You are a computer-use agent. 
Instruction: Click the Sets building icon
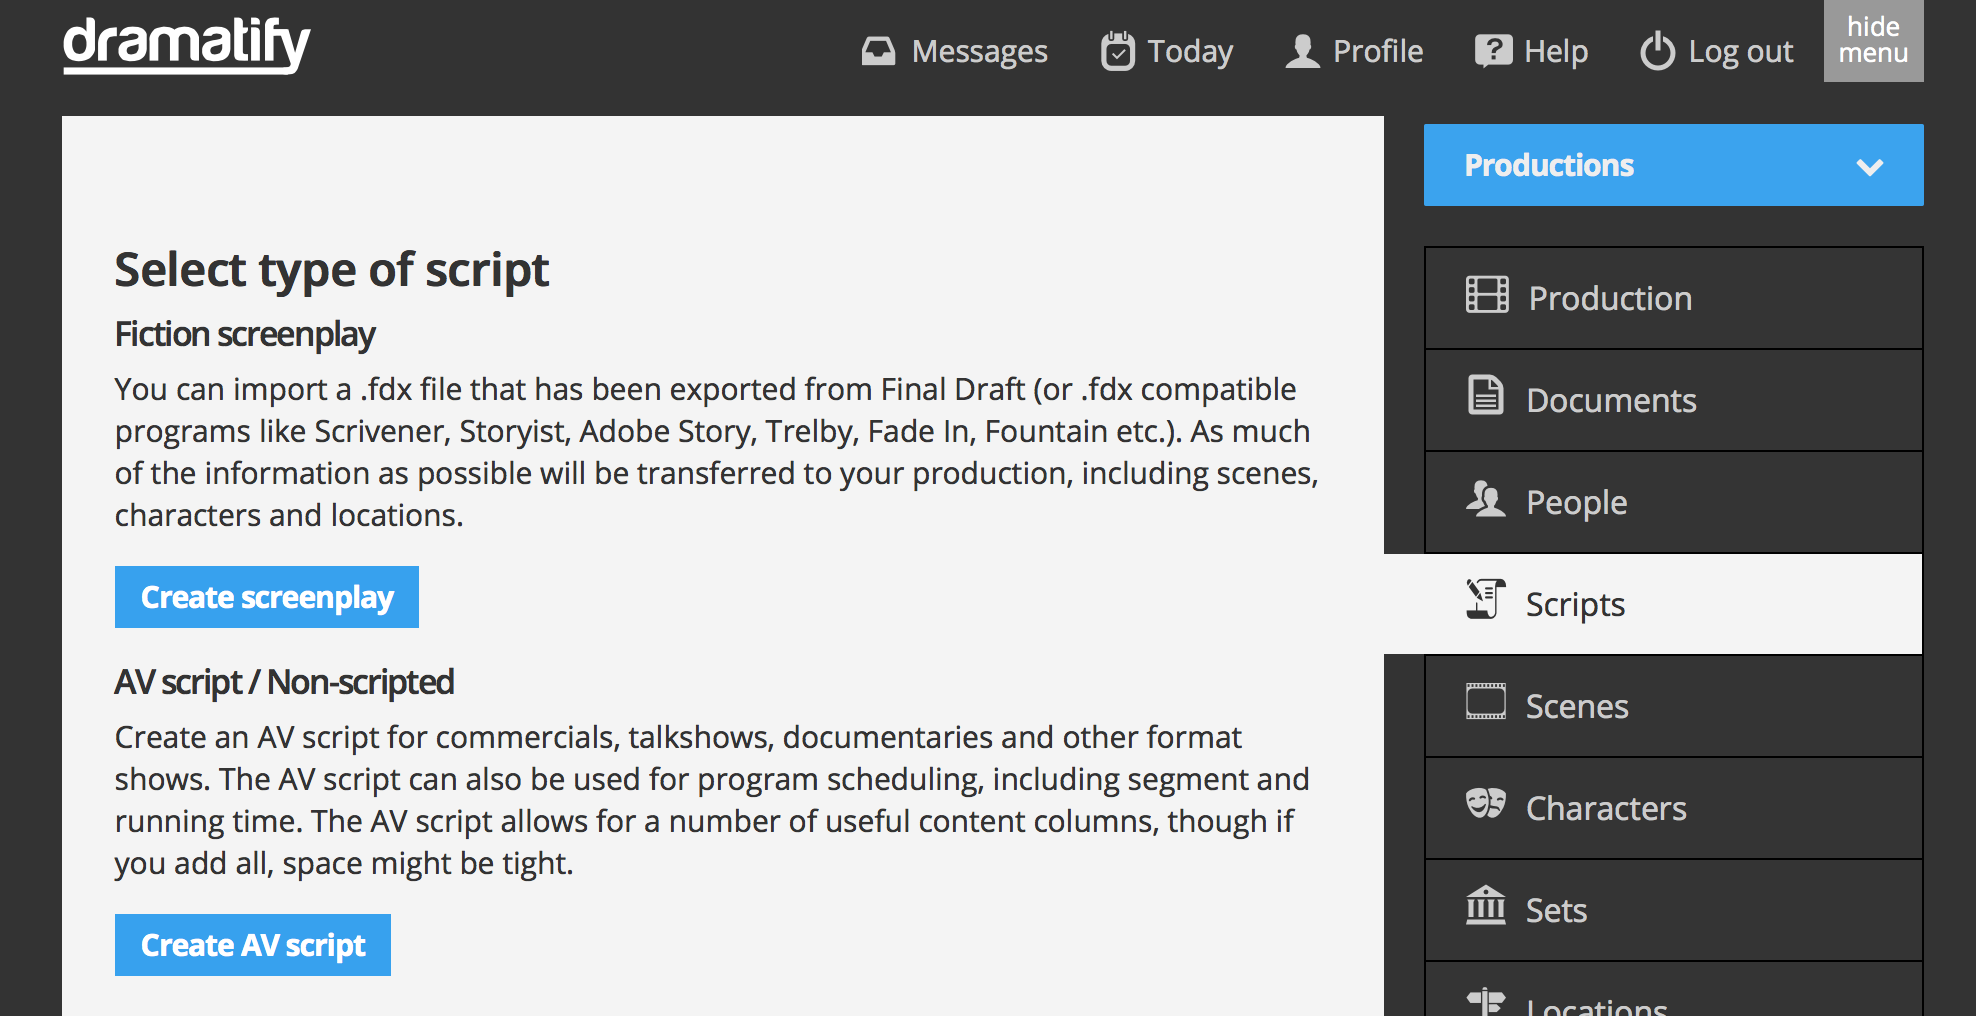pyautogui.click(x=1485, y=906)
